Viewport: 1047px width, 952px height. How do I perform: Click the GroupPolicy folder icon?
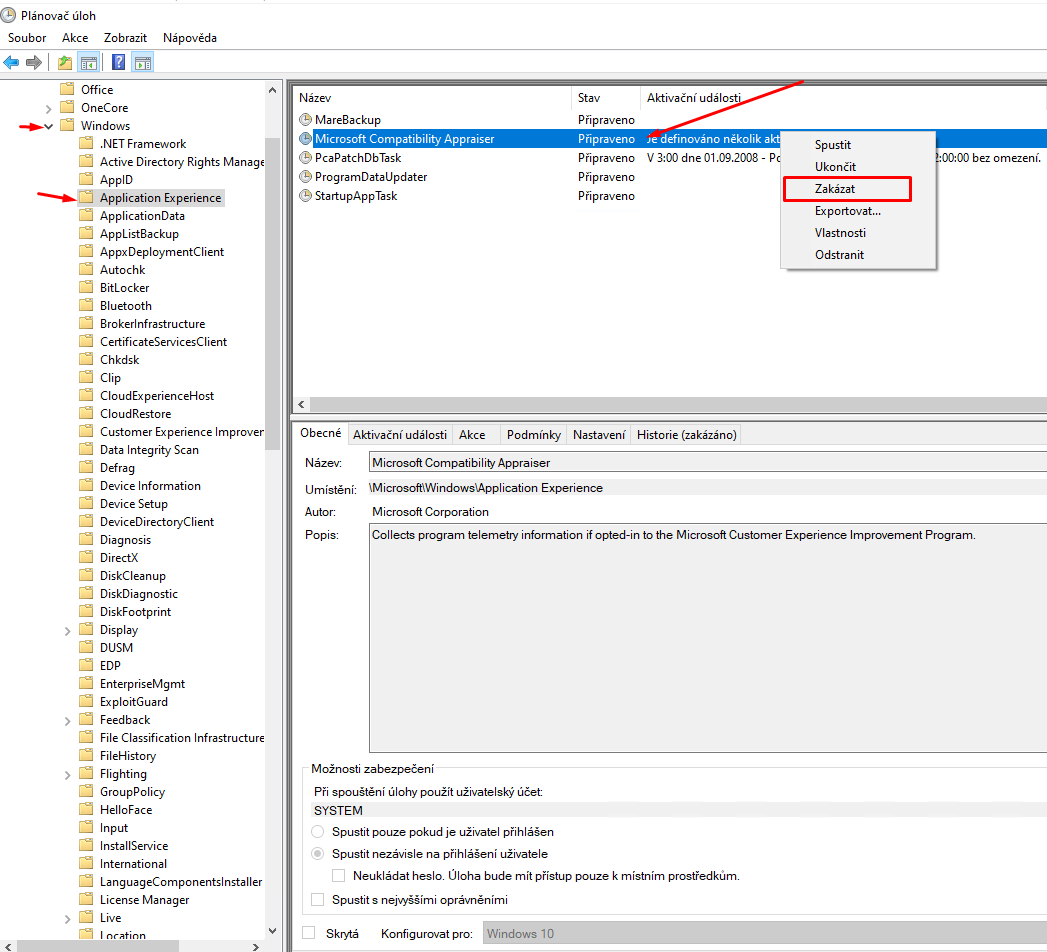pyautogui.click(x=85, y=791)
